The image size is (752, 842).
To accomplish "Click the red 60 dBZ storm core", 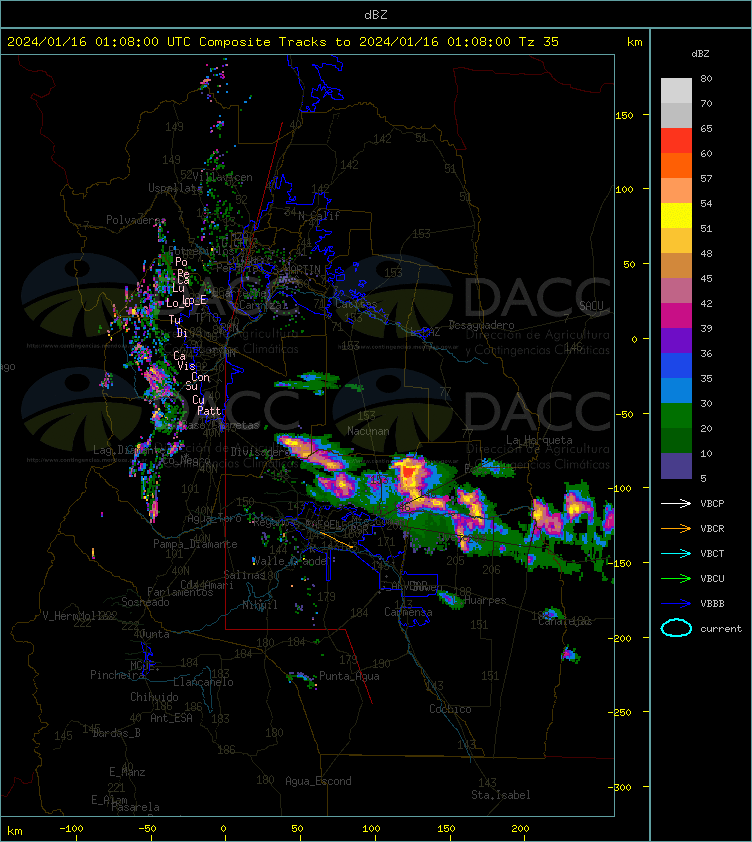I will tap(409, 472).
